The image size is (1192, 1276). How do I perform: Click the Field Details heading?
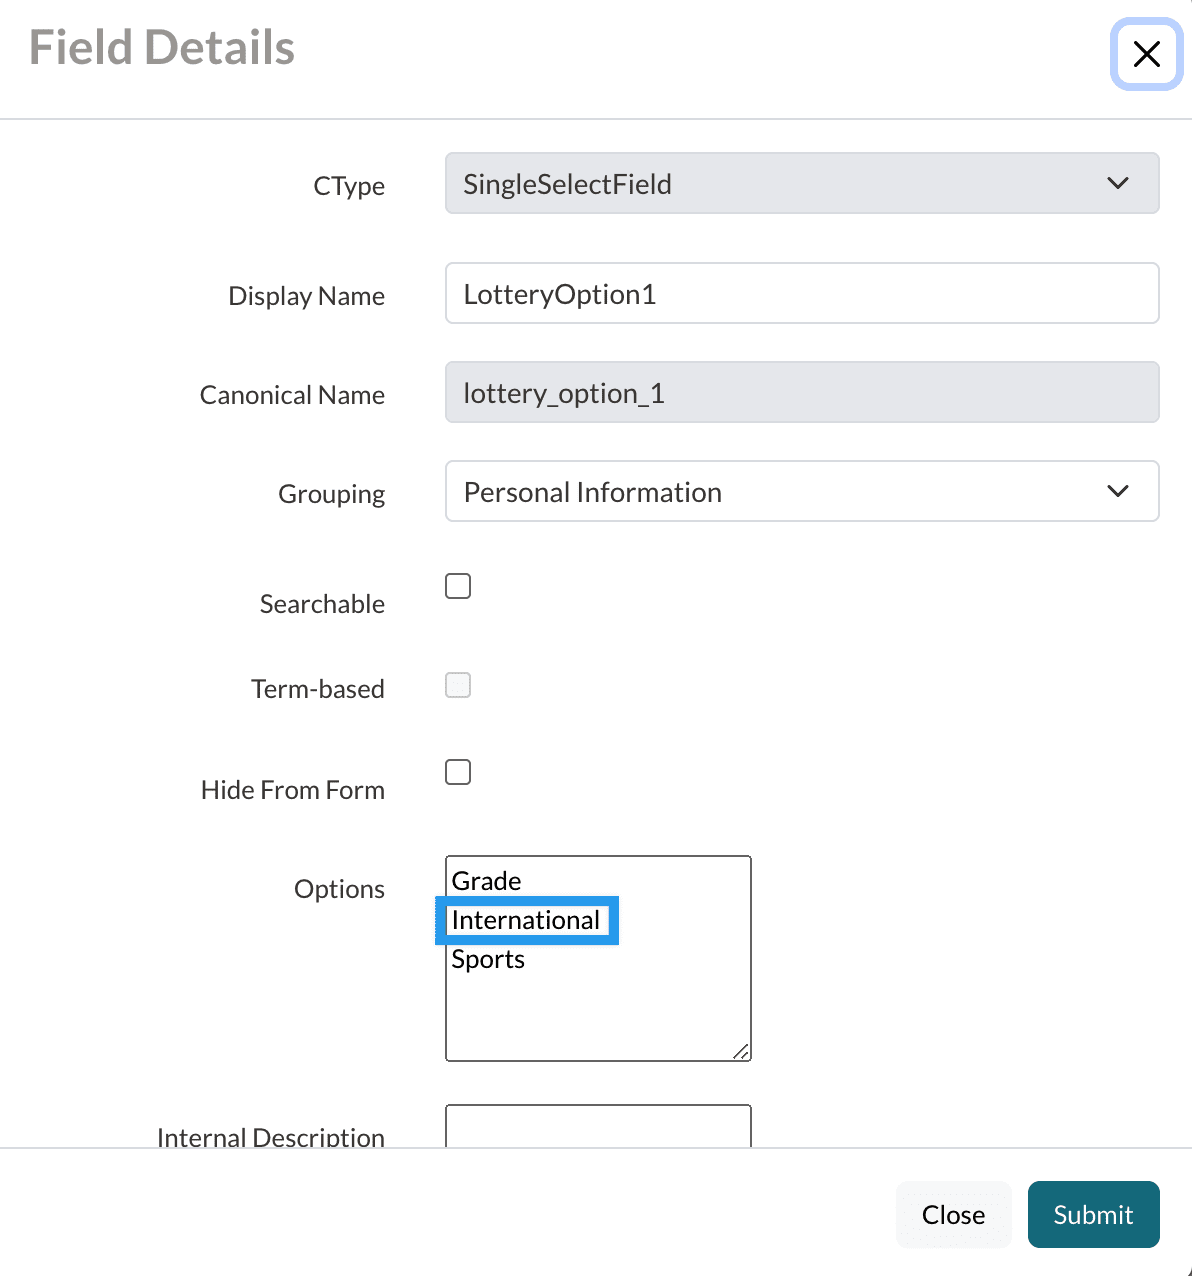162,48
